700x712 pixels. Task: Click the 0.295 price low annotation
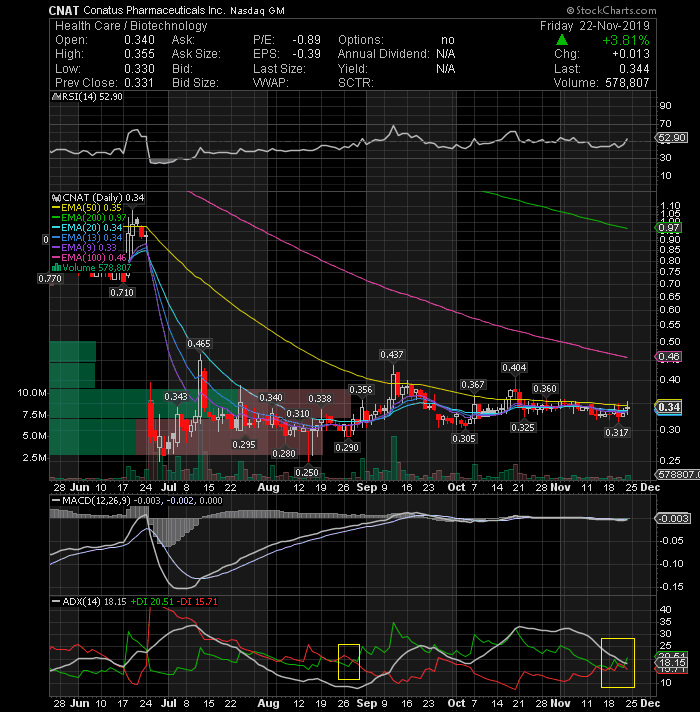[x=244, y=445]
